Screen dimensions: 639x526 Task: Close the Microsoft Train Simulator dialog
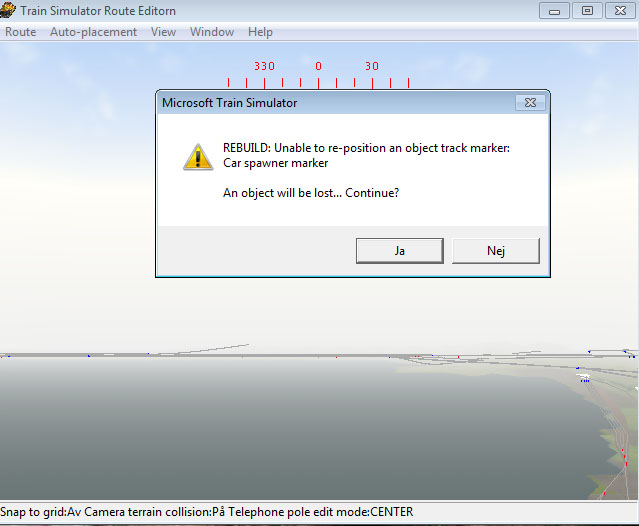pyautogui.click(x=530, y=103)
